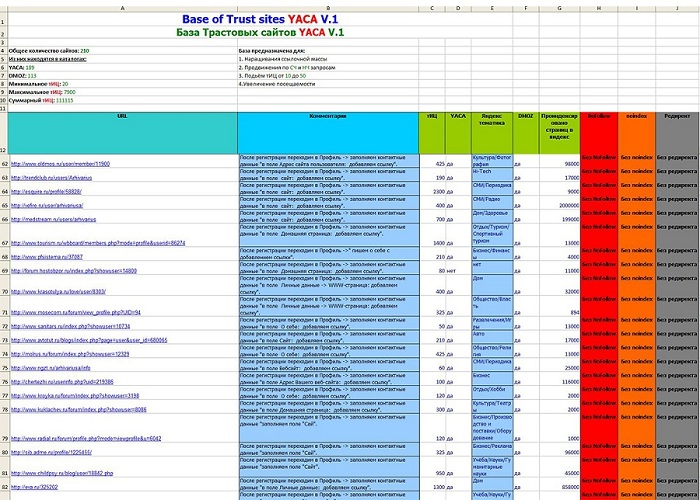This screenshot has width=700, height=500.
Task: Select column A header
Action: [123, 8]
